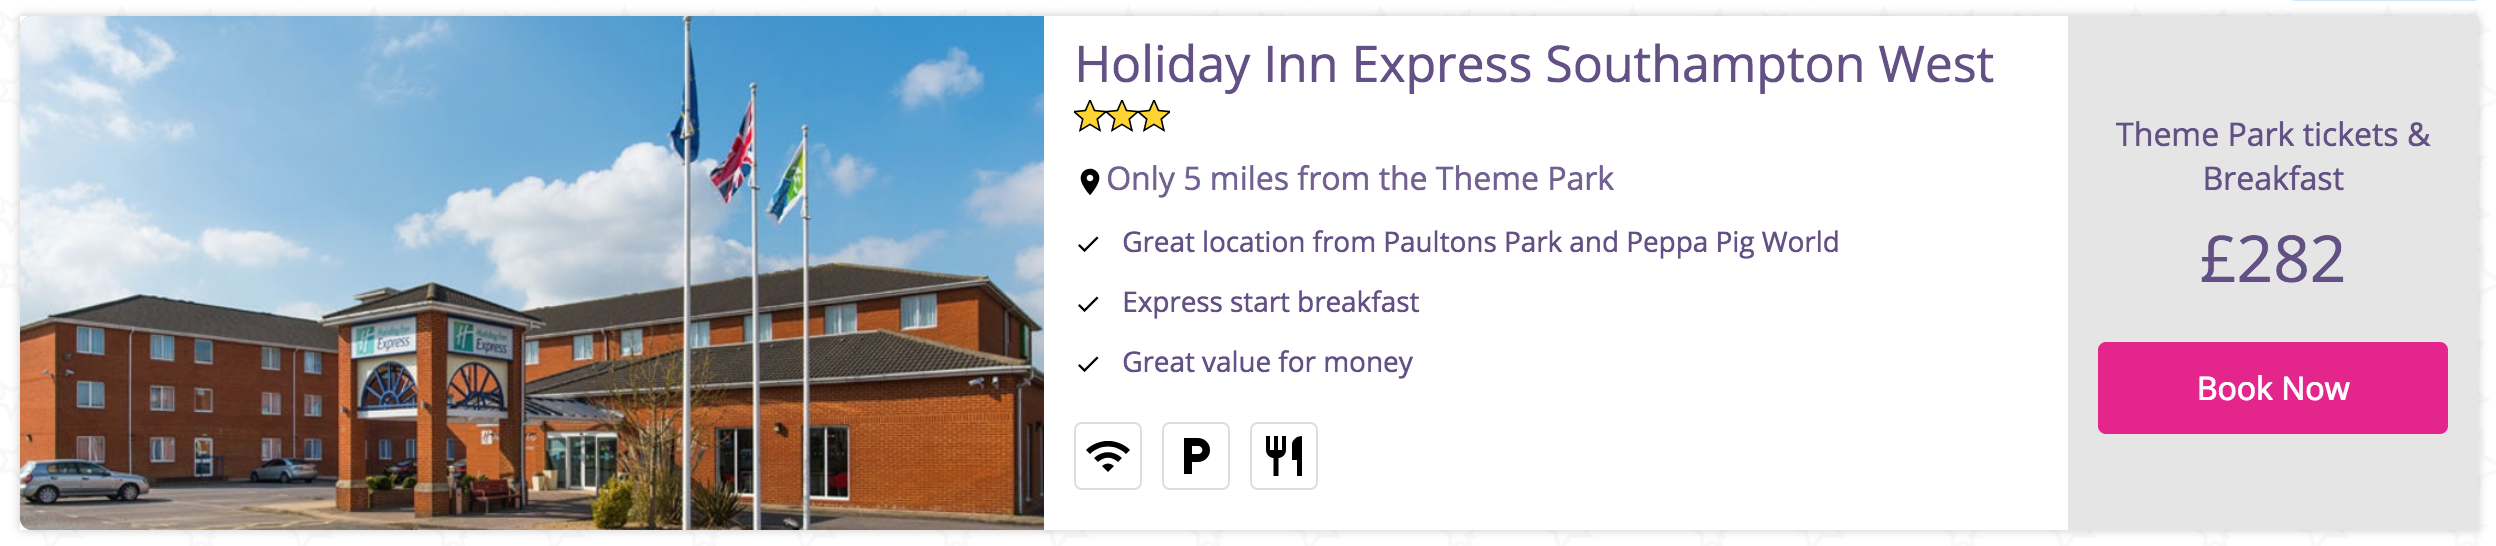Click Only 5 miles from the Theme Park
The width and height of the screenshot is (2496, 546).
point(1359,179)
